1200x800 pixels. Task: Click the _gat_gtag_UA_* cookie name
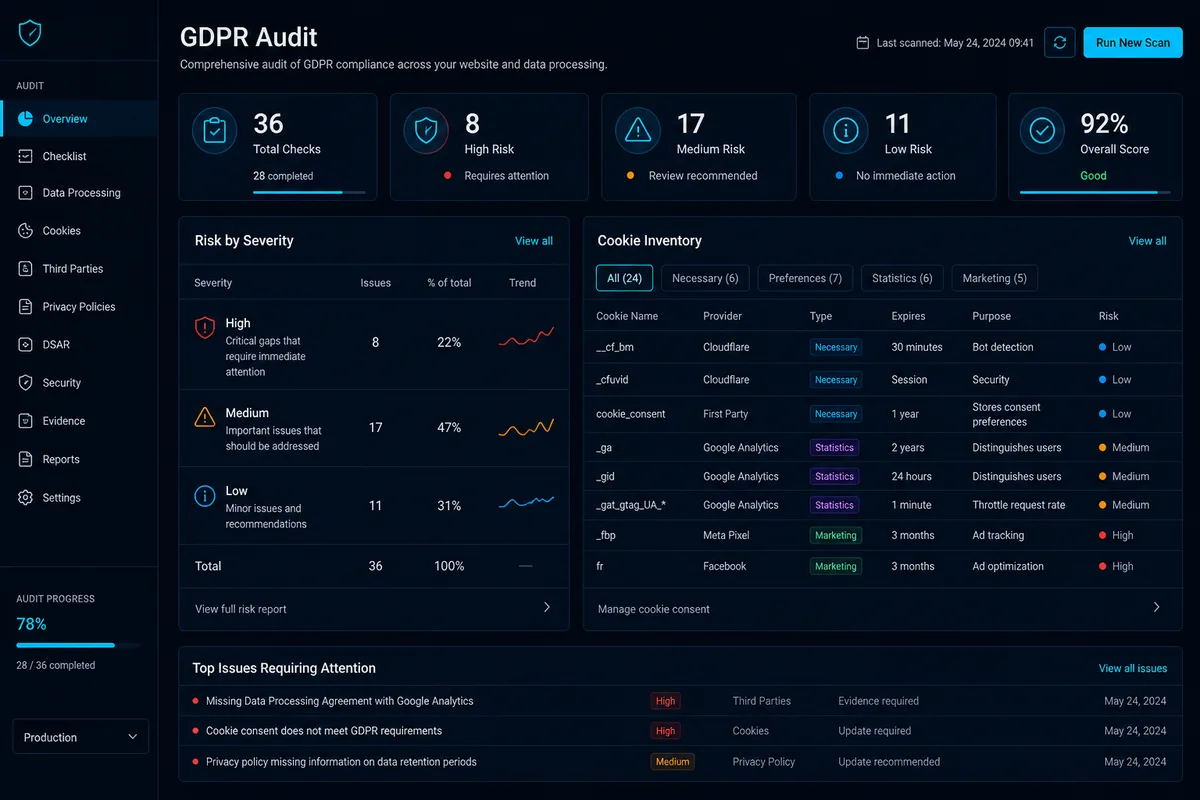click(x=631, y=506)
